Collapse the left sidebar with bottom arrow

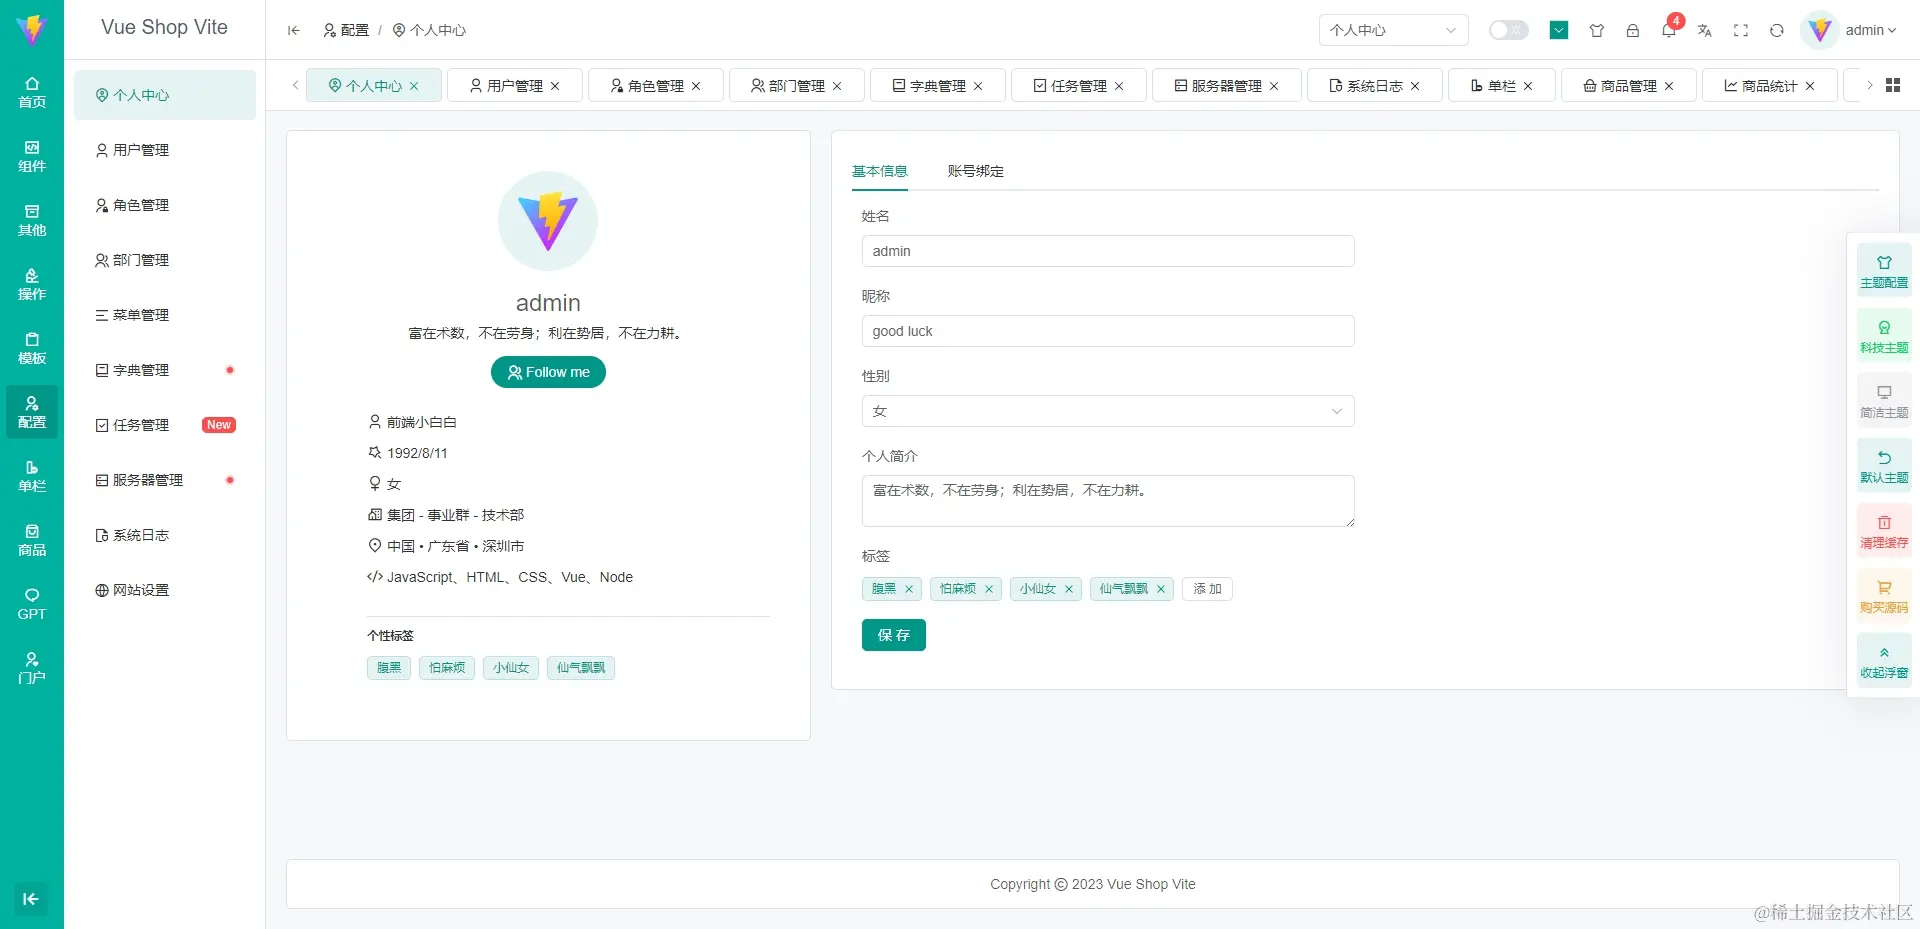[x=31, y=899]
